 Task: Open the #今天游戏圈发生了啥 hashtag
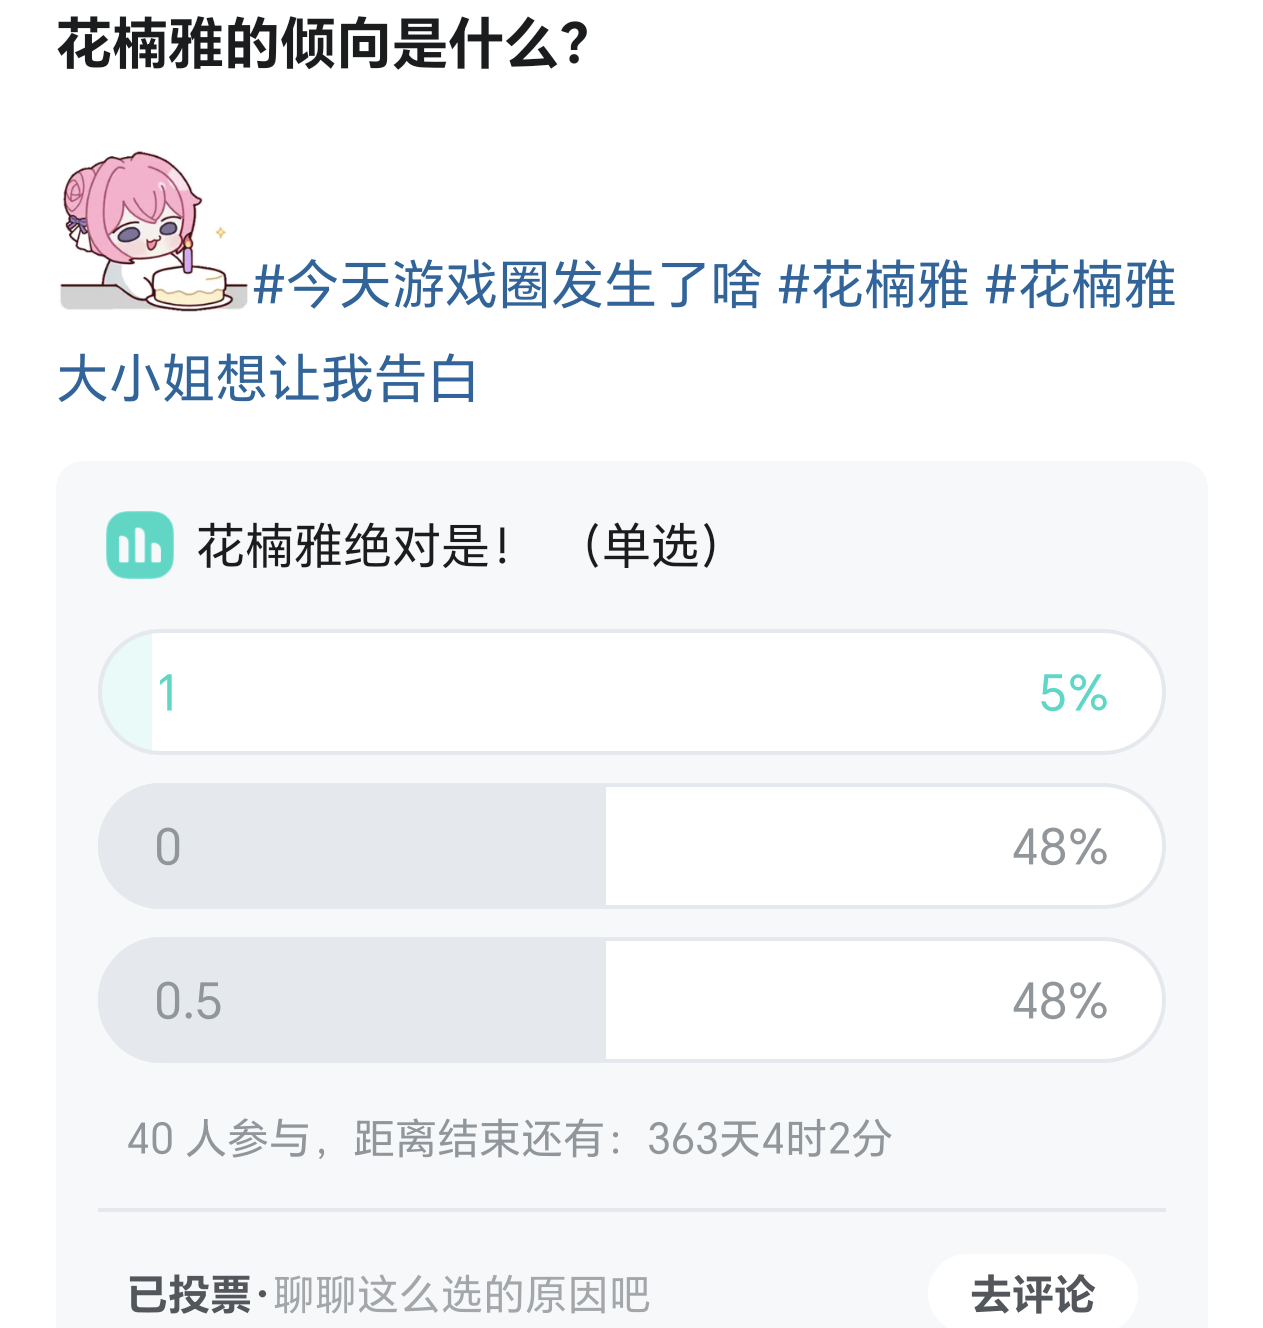[507, 285]
